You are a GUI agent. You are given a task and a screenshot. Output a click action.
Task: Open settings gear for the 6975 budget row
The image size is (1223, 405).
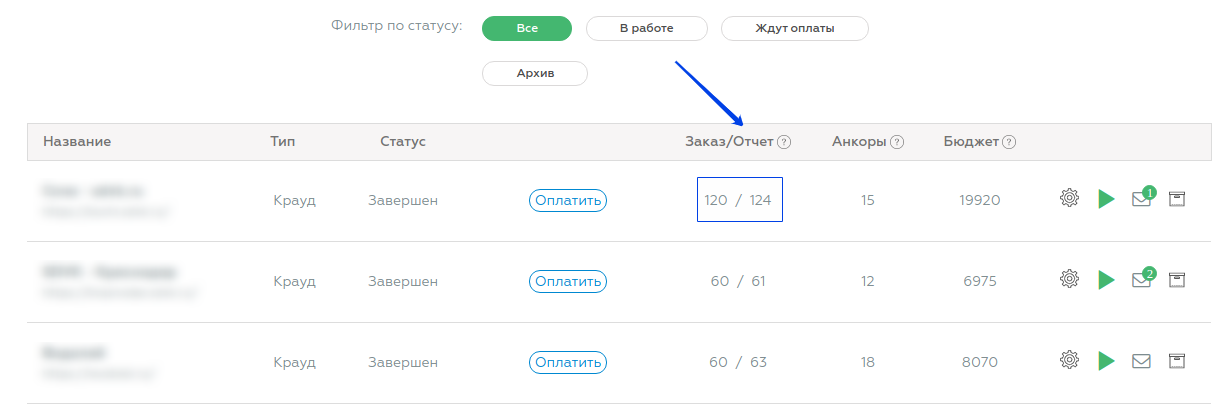(x=1069, y=280)
